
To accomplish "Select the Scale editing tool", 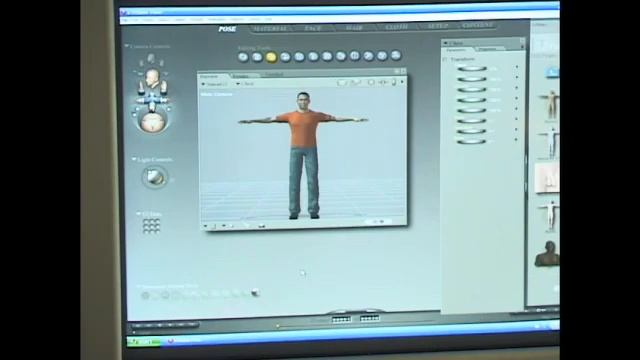I will (x=299, y=57).
